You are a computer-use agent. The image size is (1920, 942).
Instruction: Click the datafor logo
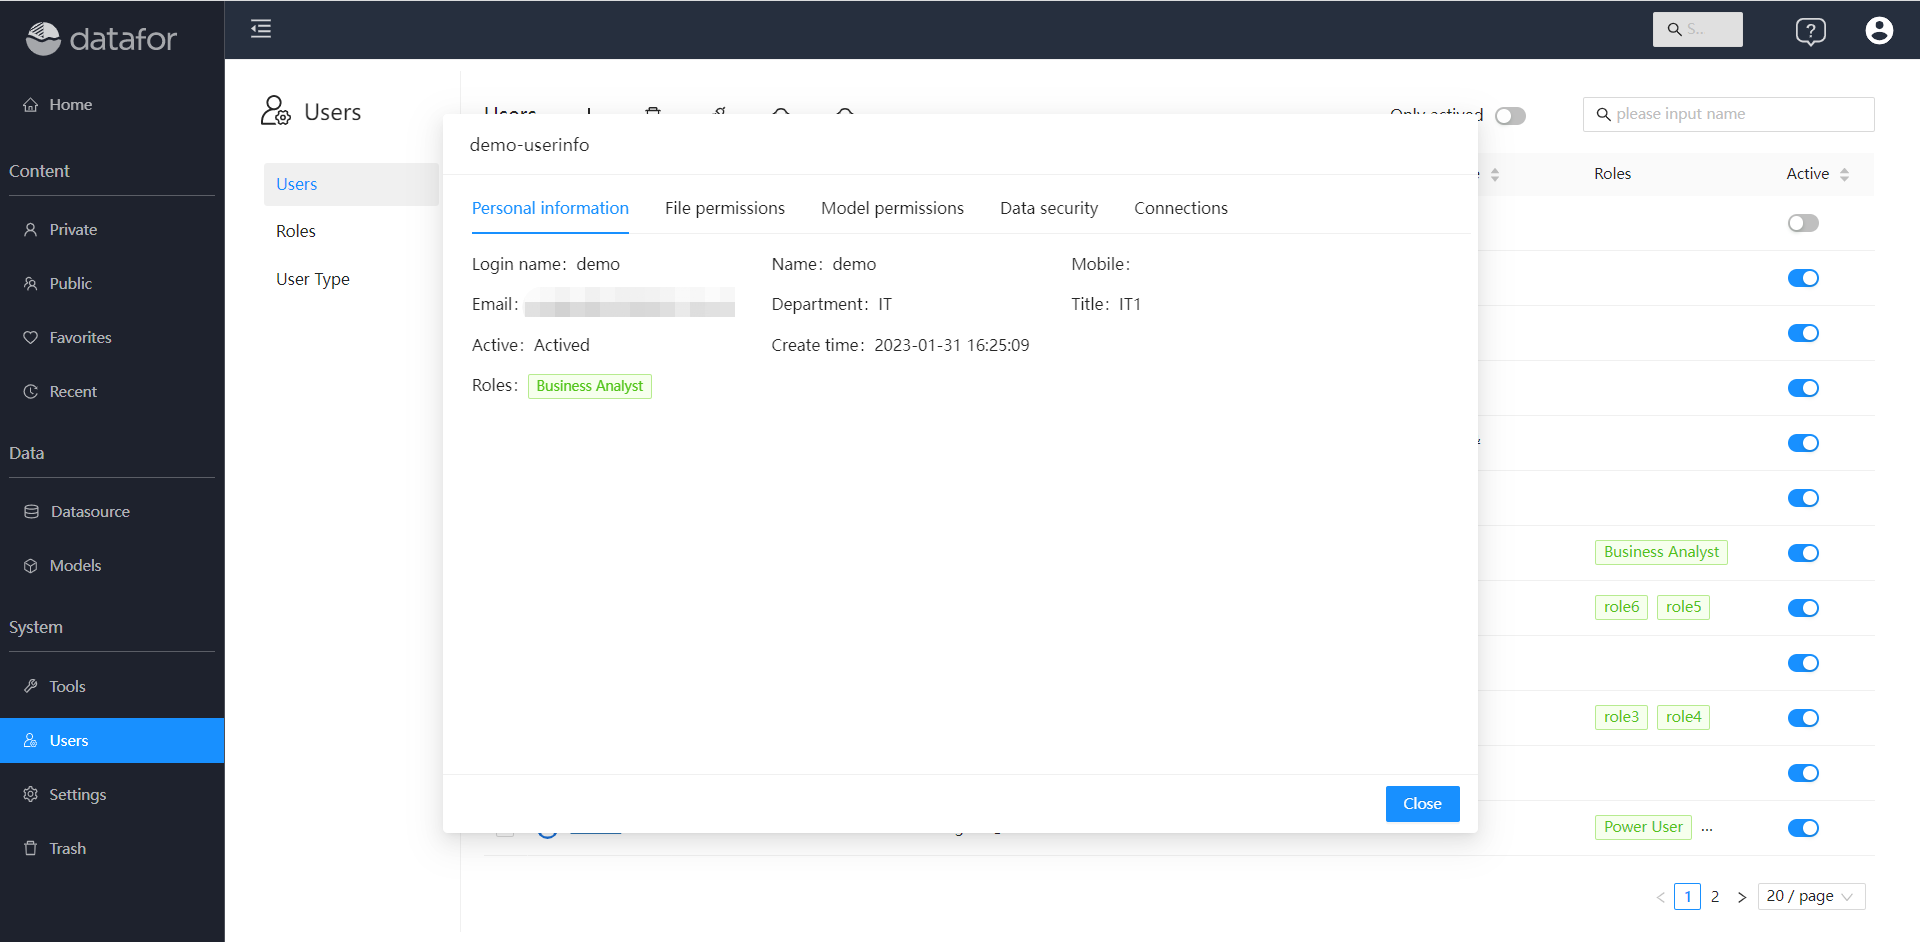coord(101,38)
